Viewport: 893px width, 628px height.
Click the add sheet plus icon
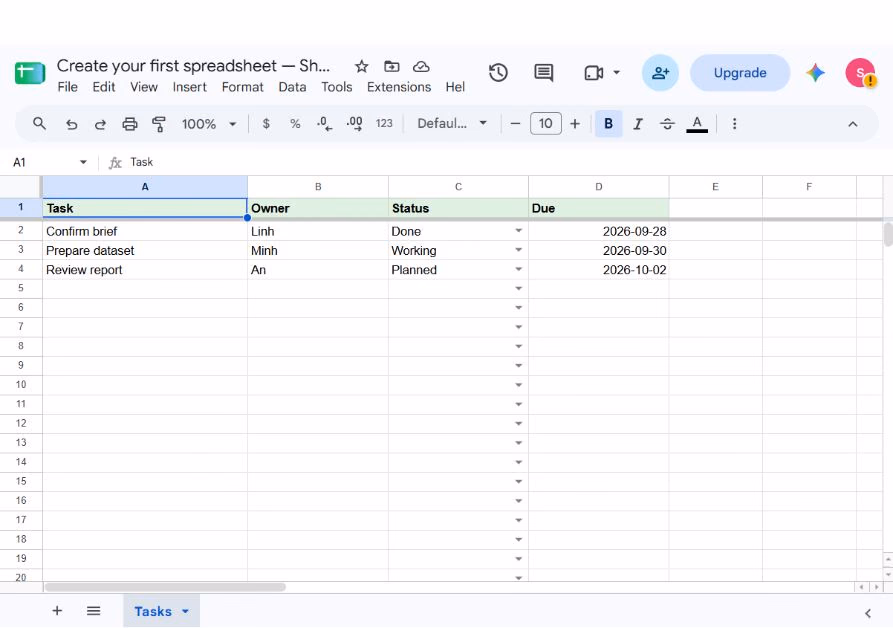tap(57, 611)
